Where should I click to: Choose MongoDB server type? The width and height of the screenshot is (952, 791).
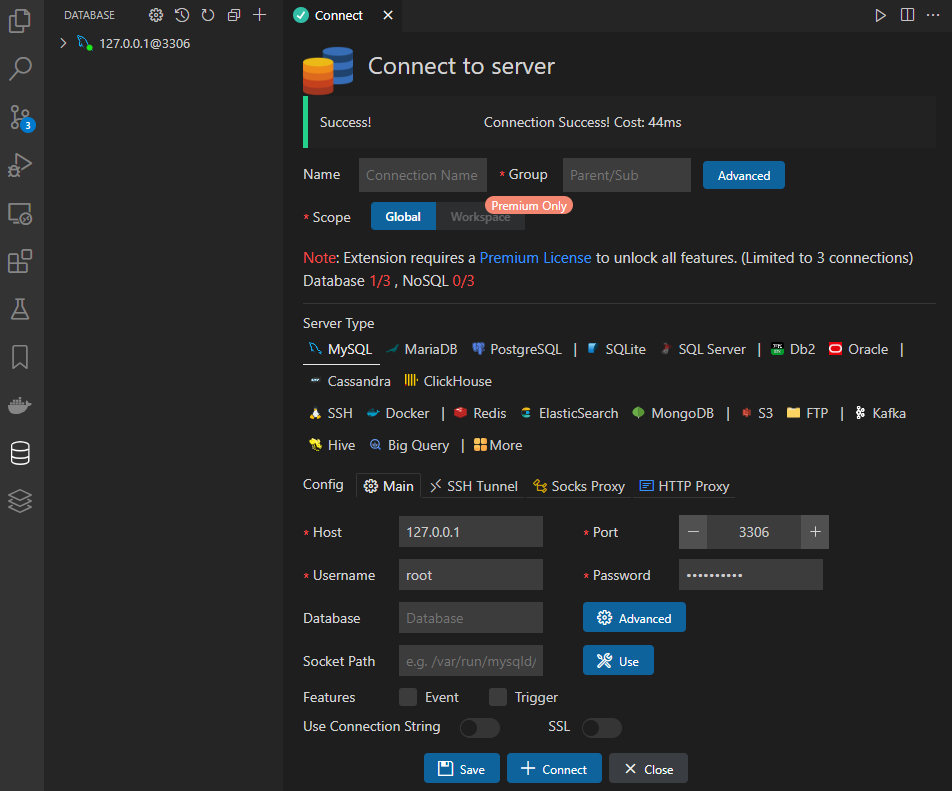pyautogui.click(x=673, y=413)
